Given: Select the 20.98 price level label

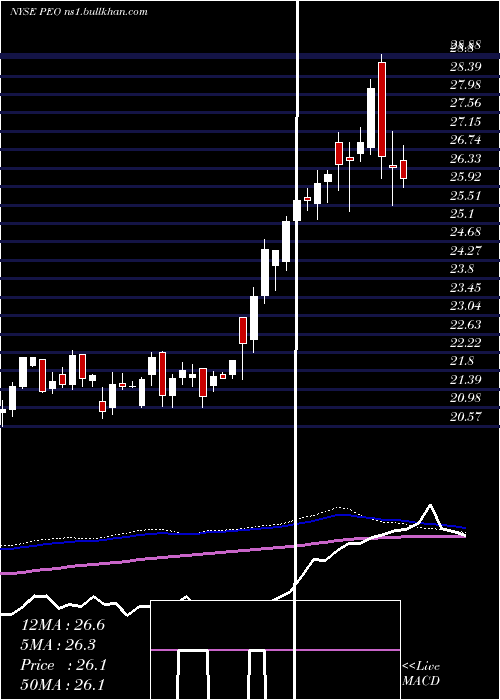Looking at the screenshot, I should click(x=466, y=398).
